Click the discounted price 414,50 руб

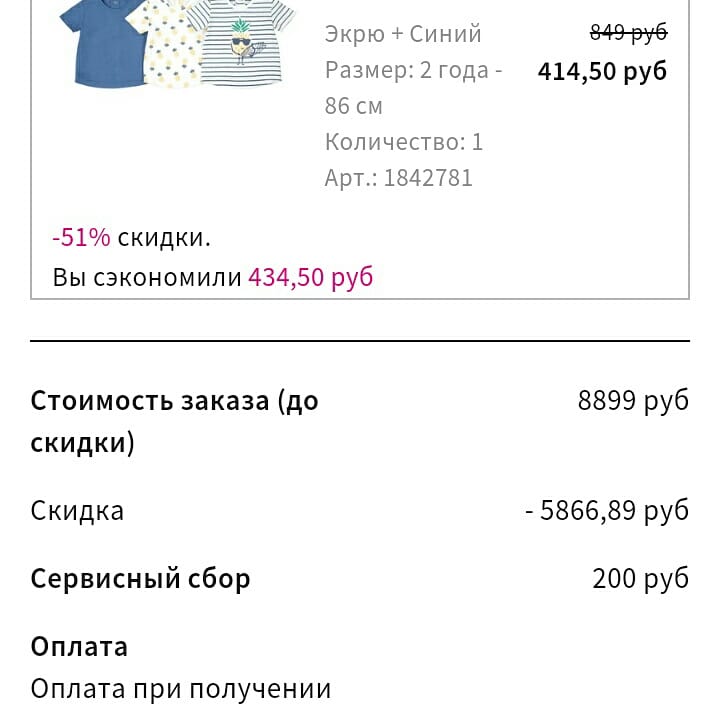tap(602, 71)
